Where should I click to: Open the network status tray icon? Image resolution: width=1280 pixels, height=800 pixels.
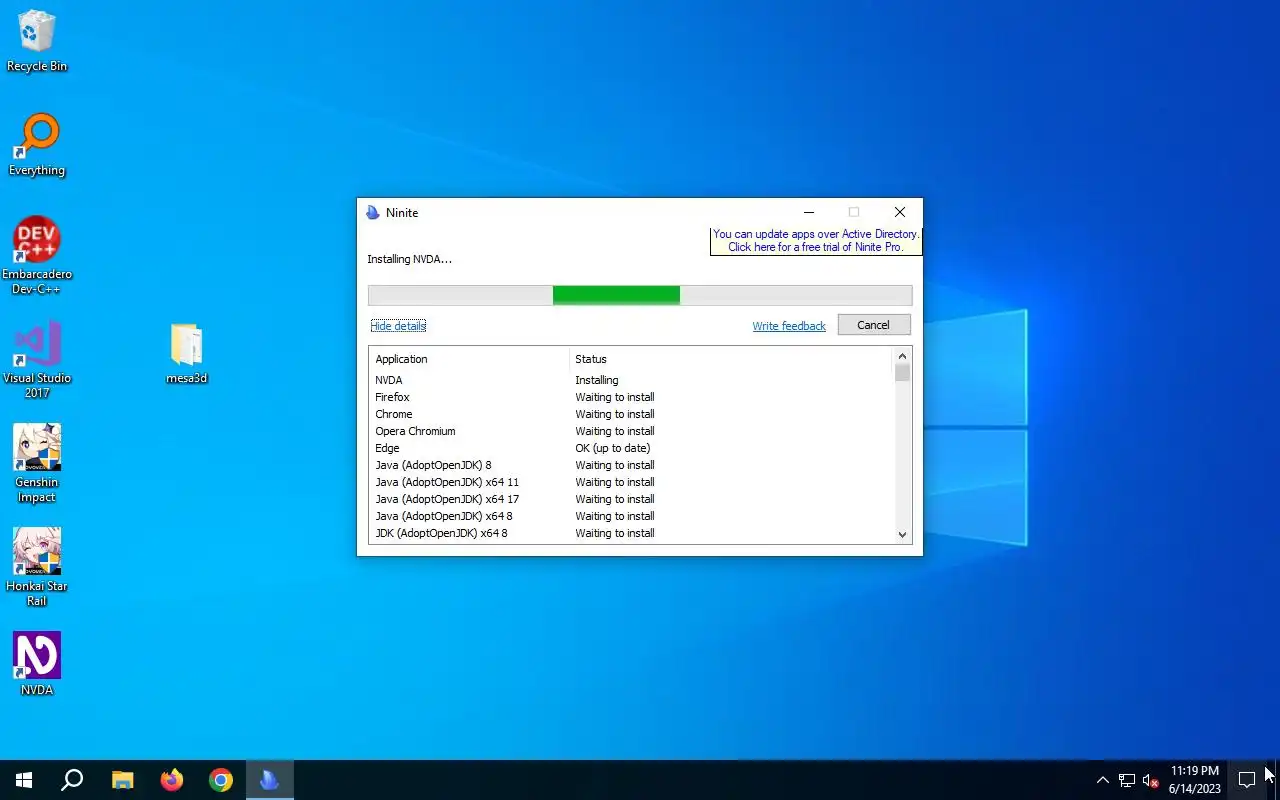click(1127, 780)
